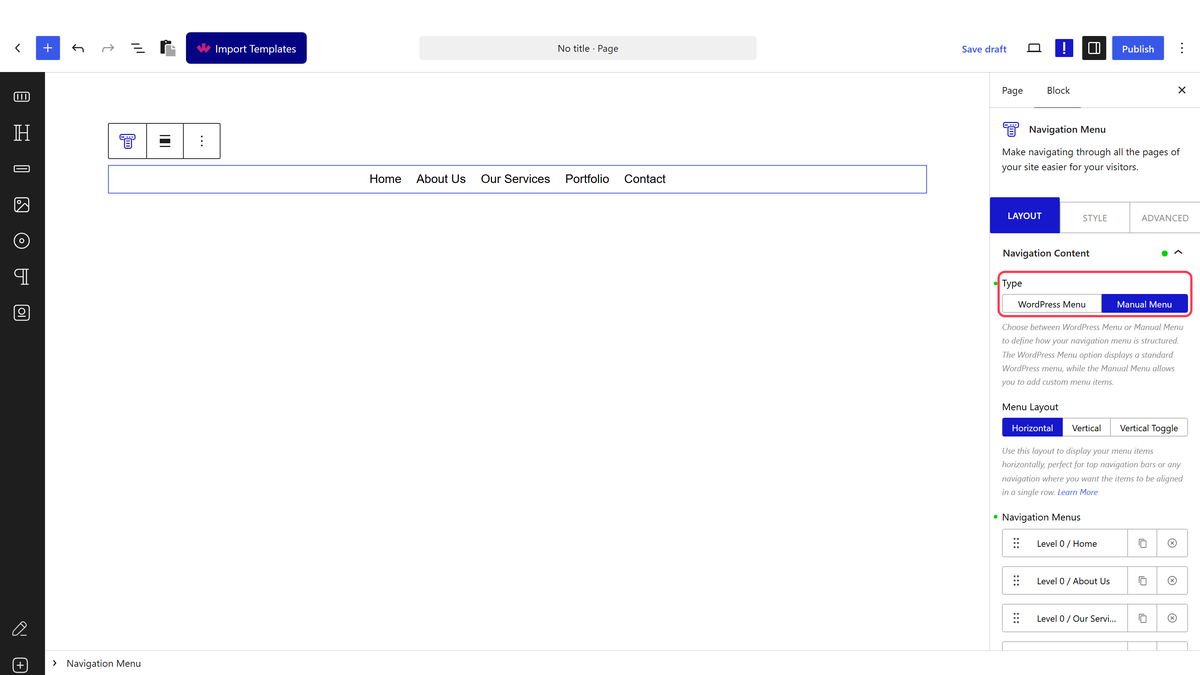Switch to the Page tab
This screenshot has height=675, width=1200.
tap(1012, 90)
